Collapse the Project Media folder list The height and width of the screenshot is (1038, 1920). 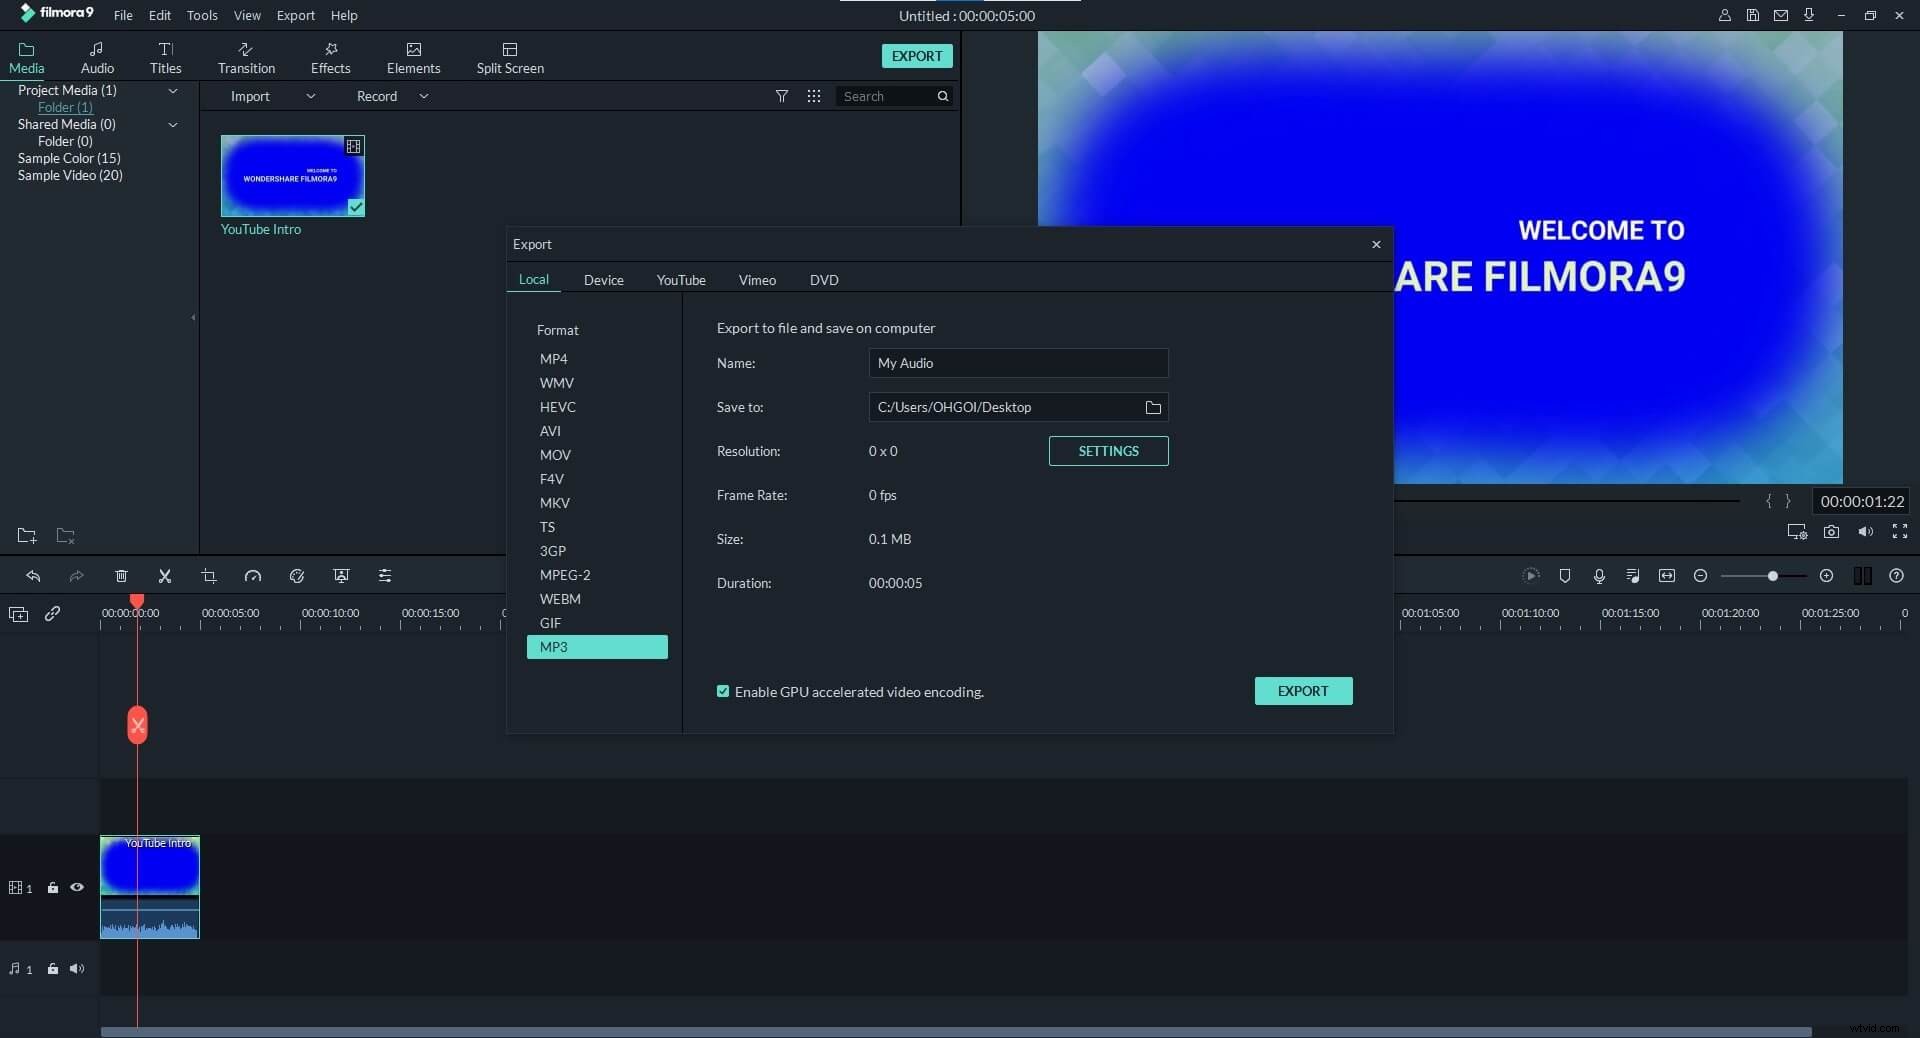(x=172, y=90)
